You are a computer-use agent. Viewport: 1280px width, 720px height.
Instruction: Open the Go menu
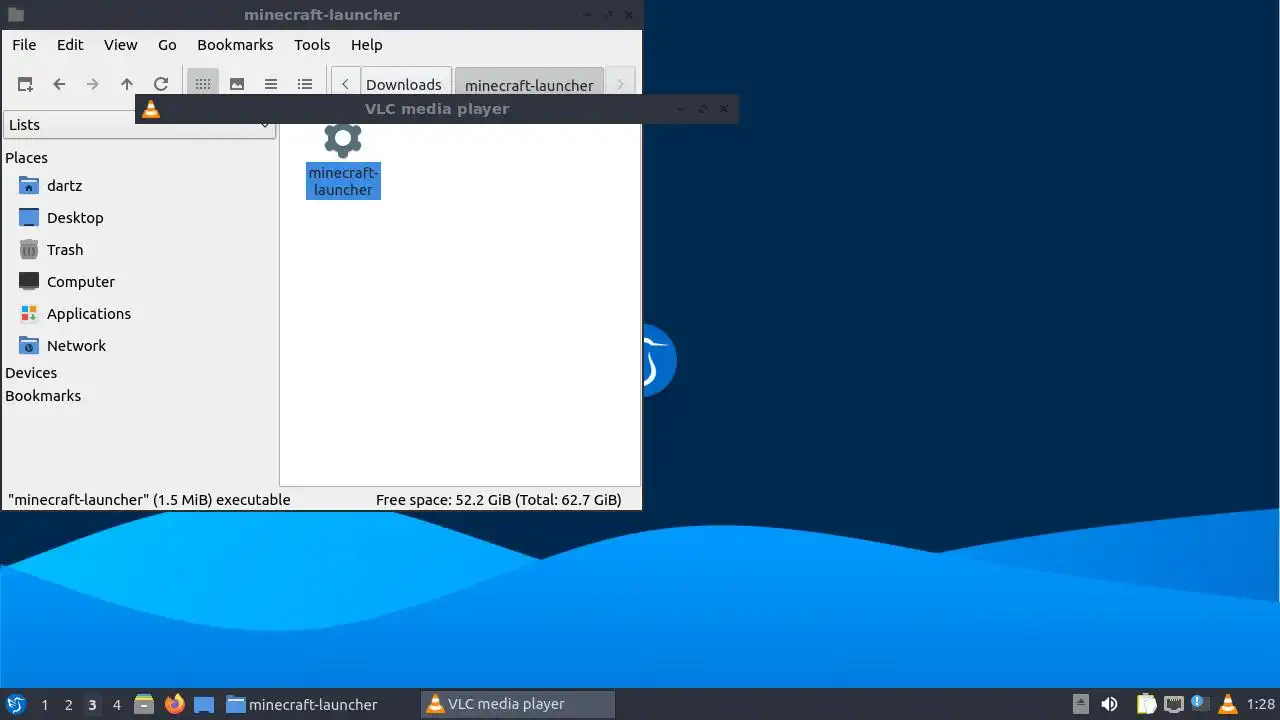[x=167, y=44]
